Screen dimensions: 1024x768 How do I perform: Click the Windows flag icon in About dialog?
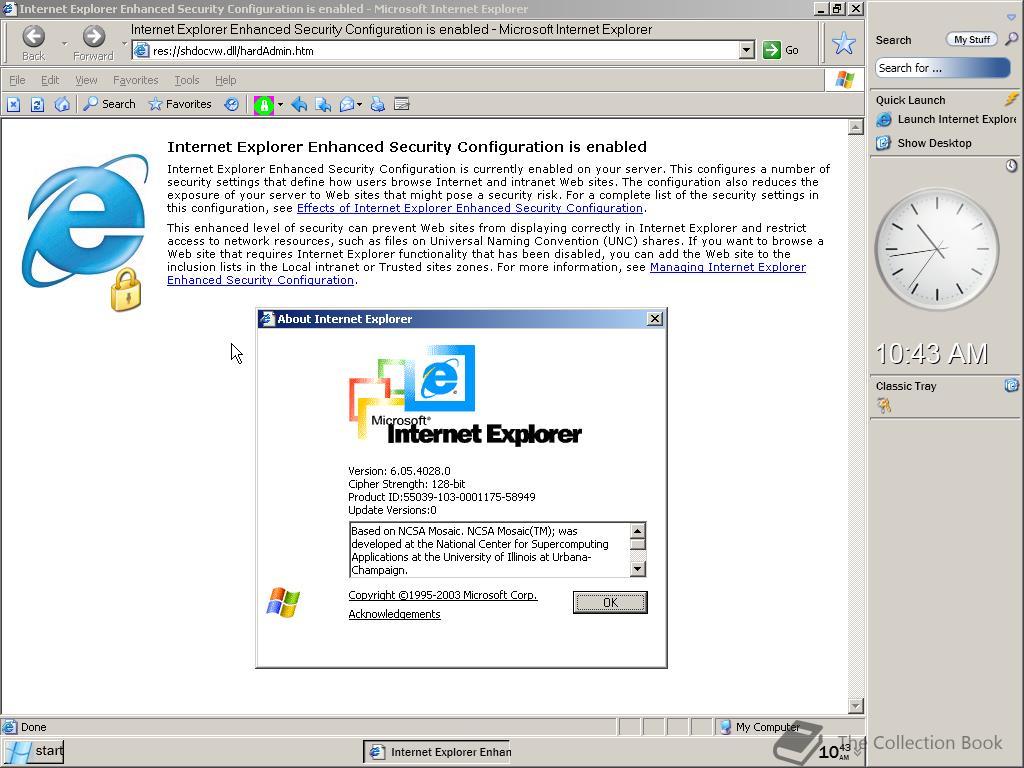click(283, 602)
